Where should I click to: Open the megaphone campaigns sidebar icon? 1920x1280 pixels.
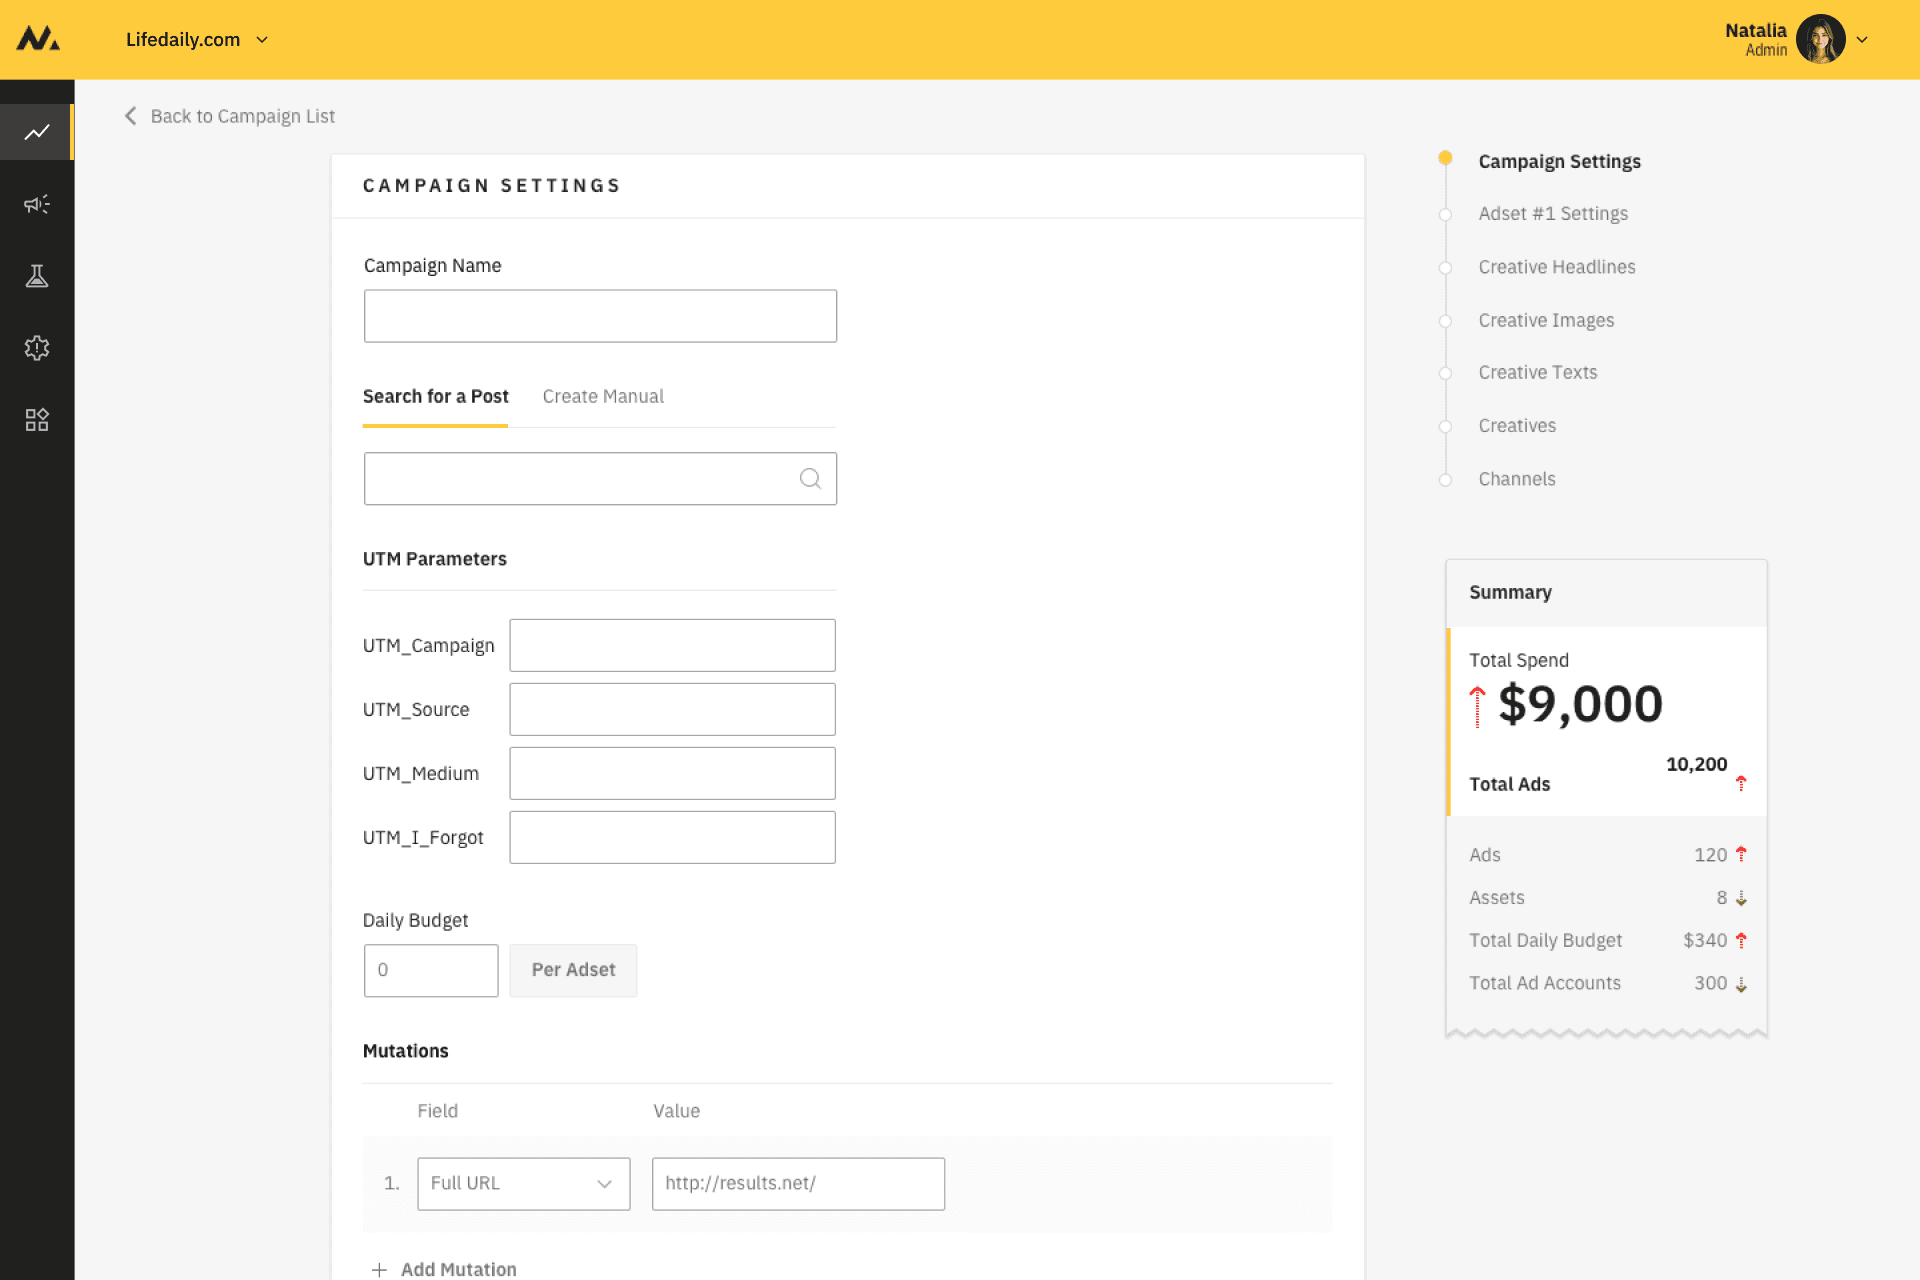coord(37,204)
